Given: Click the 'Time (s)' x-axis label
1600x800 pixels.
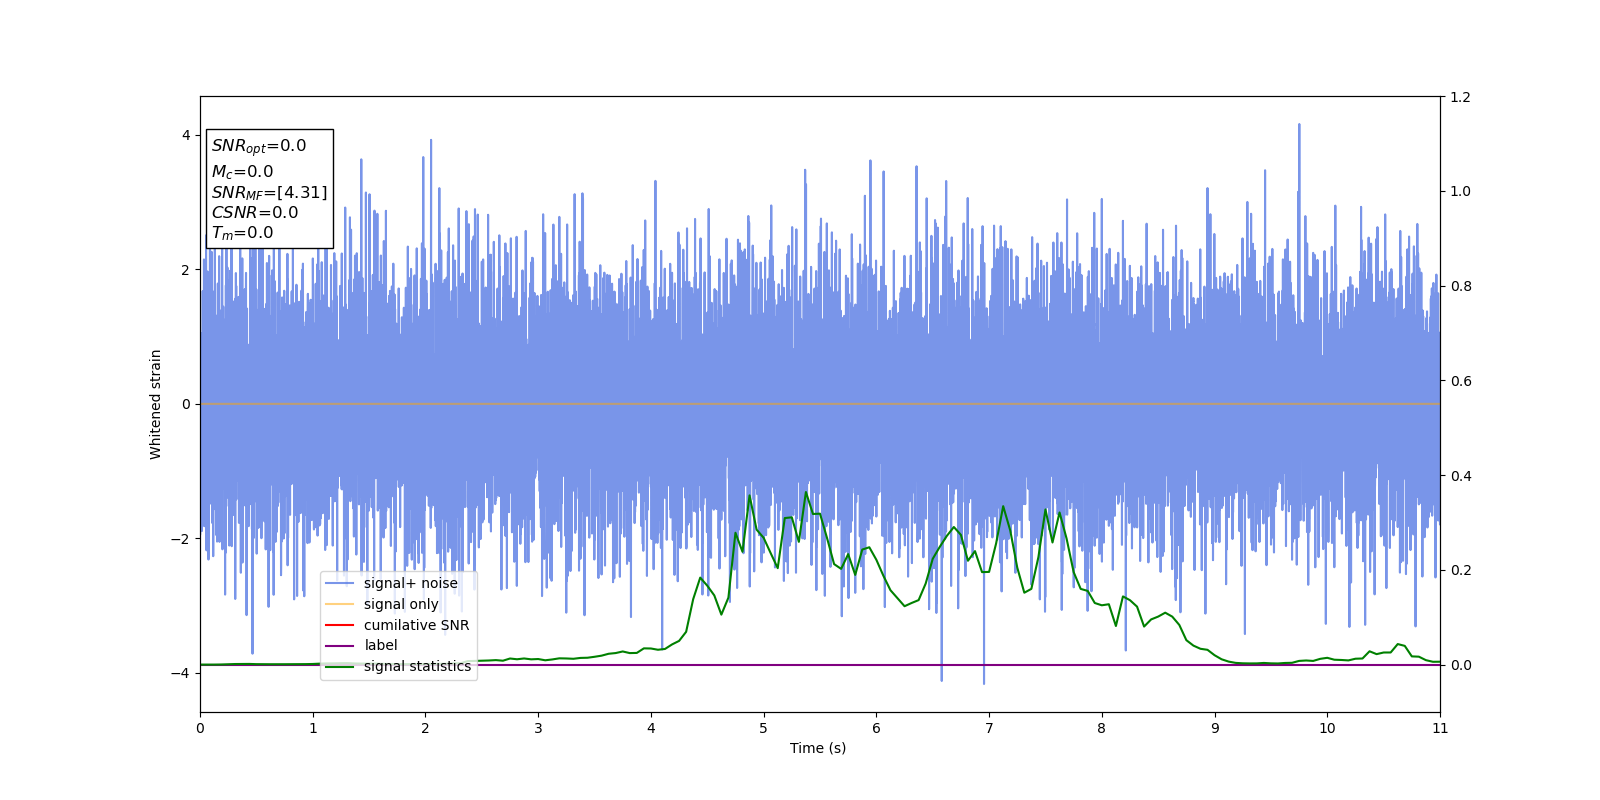Looking at the screenshot, I should 818,748.
